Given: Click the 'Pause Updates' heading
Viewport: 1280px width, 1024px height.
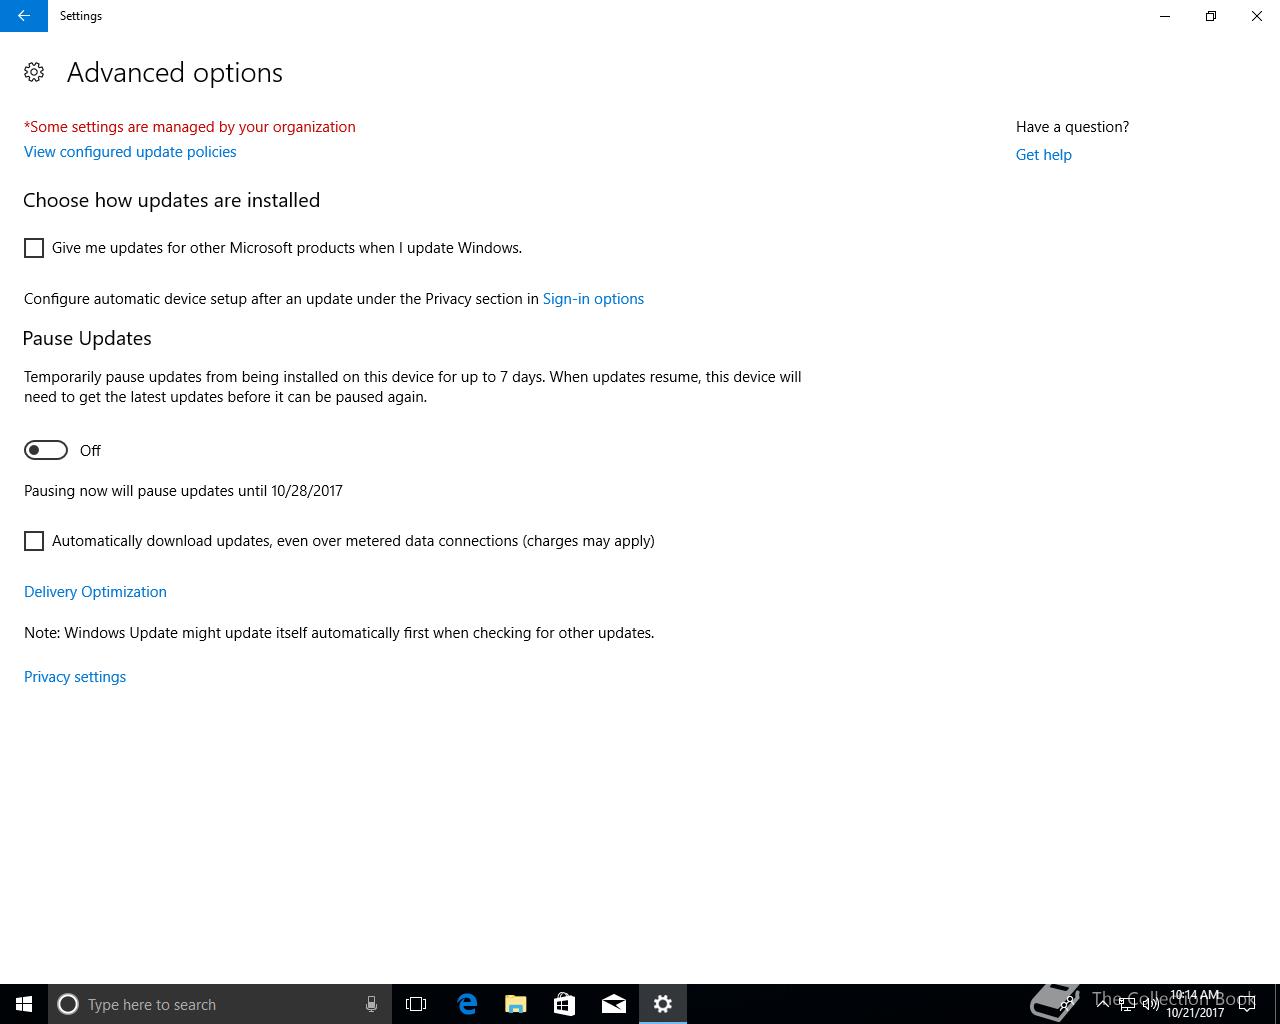Looking at the screenshot, I should 87,338.
